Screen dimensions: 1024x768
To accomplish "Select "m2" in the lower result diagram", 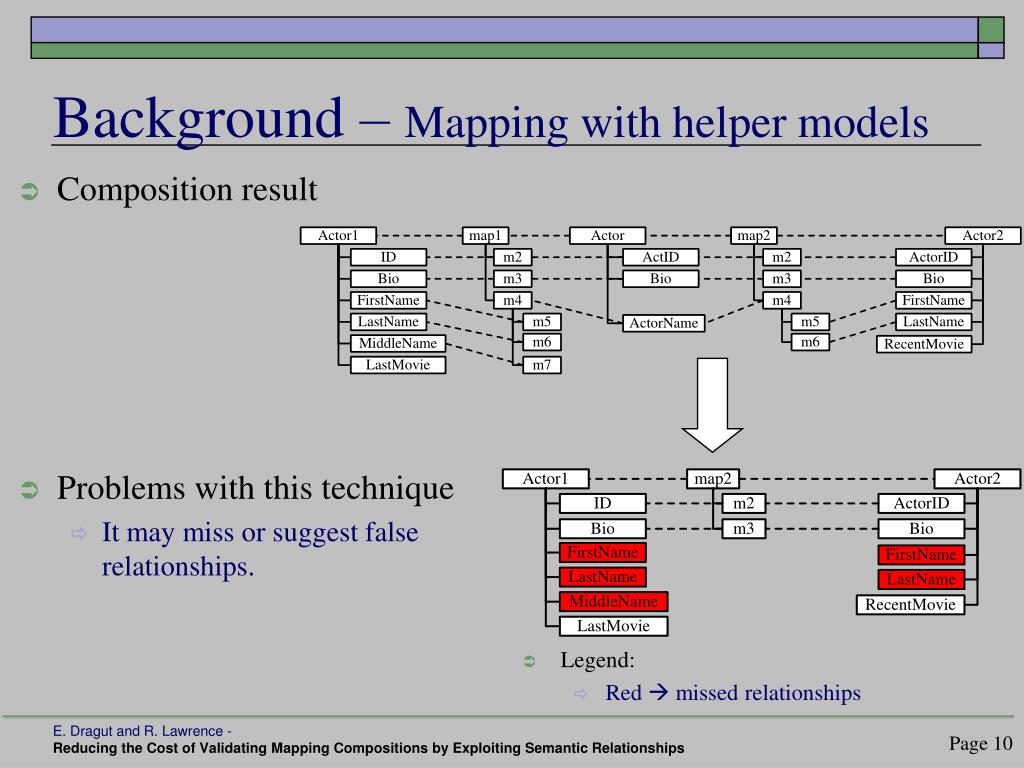I will [744, 504].
